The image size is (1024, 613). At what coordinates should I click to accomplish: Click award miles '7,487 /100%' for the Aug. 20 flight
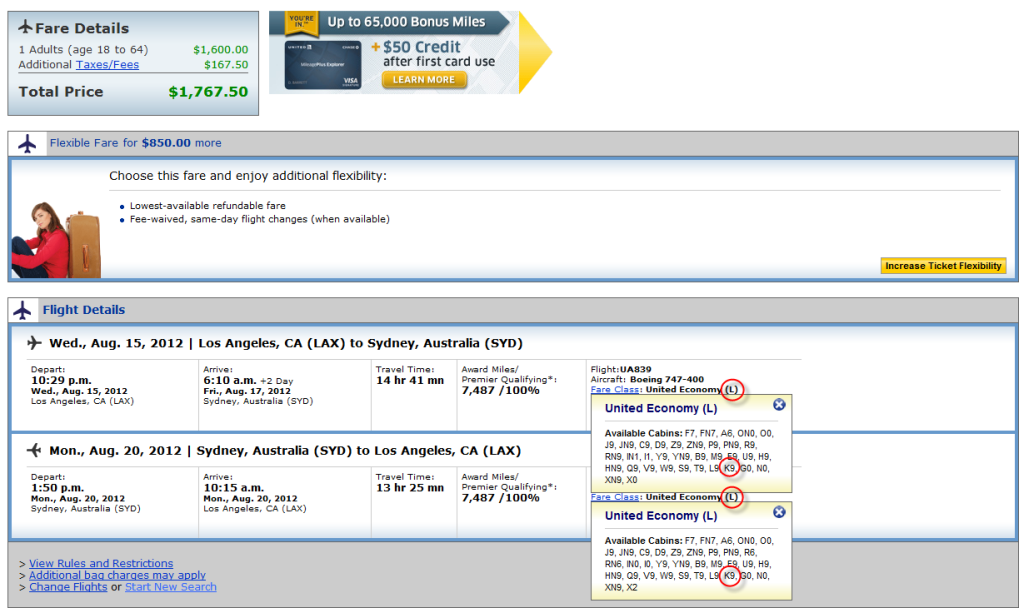tap(501, 497)
